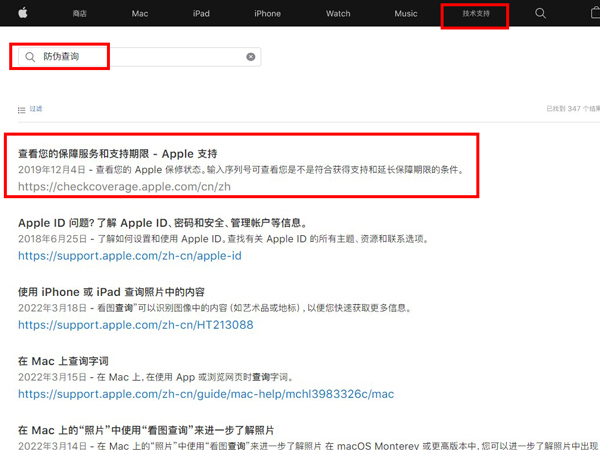This screenshot has width=600, height=450.
Task: Open the search magnifier in navigation bar
Action: (x=540, y=13)
